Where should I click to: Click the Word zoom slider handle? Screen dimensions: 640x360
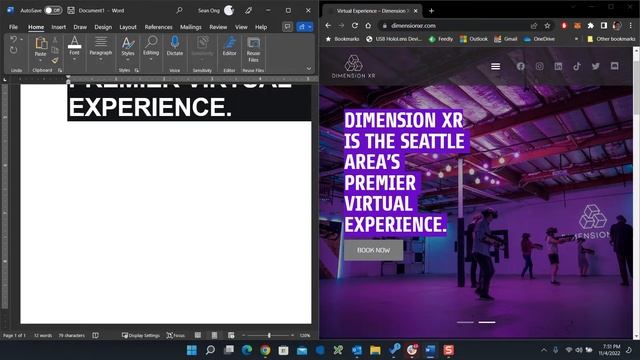(x=269, y=336)
